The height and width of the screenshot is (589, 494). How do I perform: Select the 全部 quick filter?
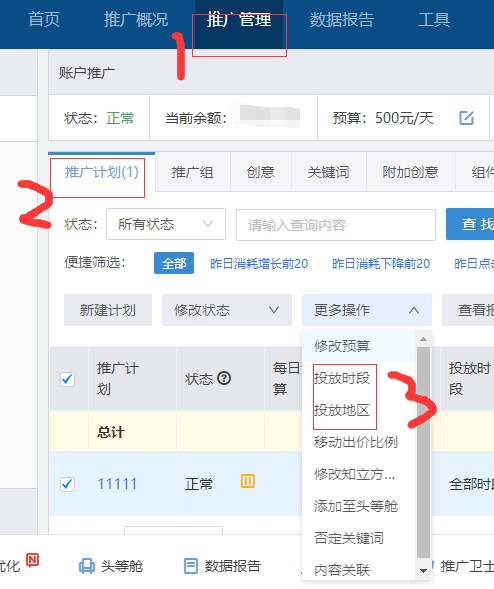click(x=174, y=263)
